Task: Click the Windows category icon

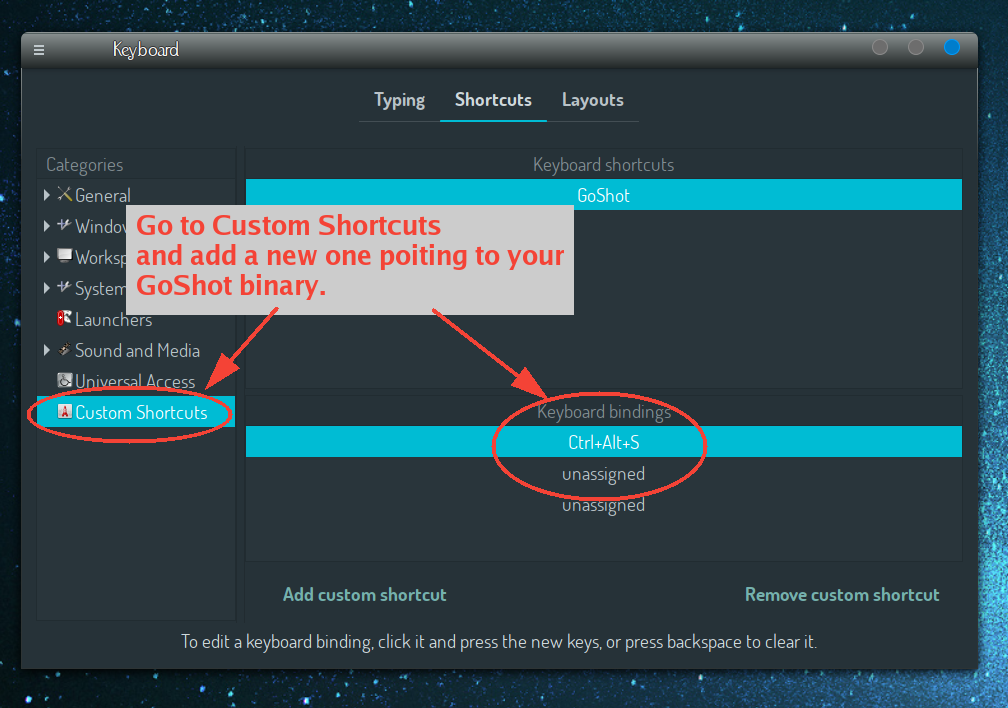Action: click(x=64, y=224)
